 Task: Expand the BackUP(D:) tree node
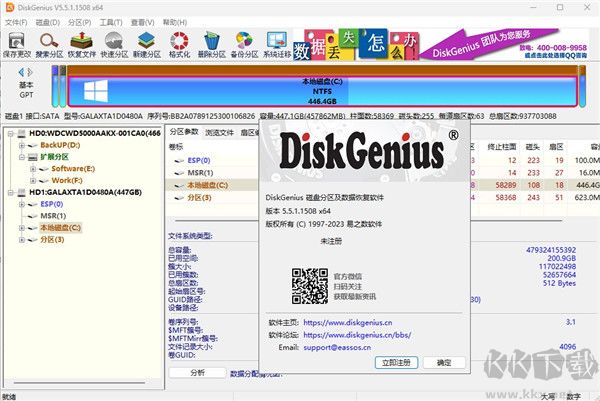(x=22, y=145)
